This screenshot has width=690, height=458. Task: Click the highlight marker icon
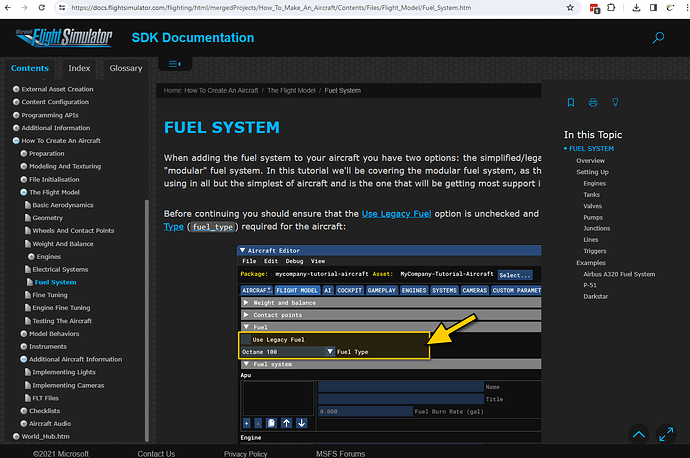(x=615, y=103)
